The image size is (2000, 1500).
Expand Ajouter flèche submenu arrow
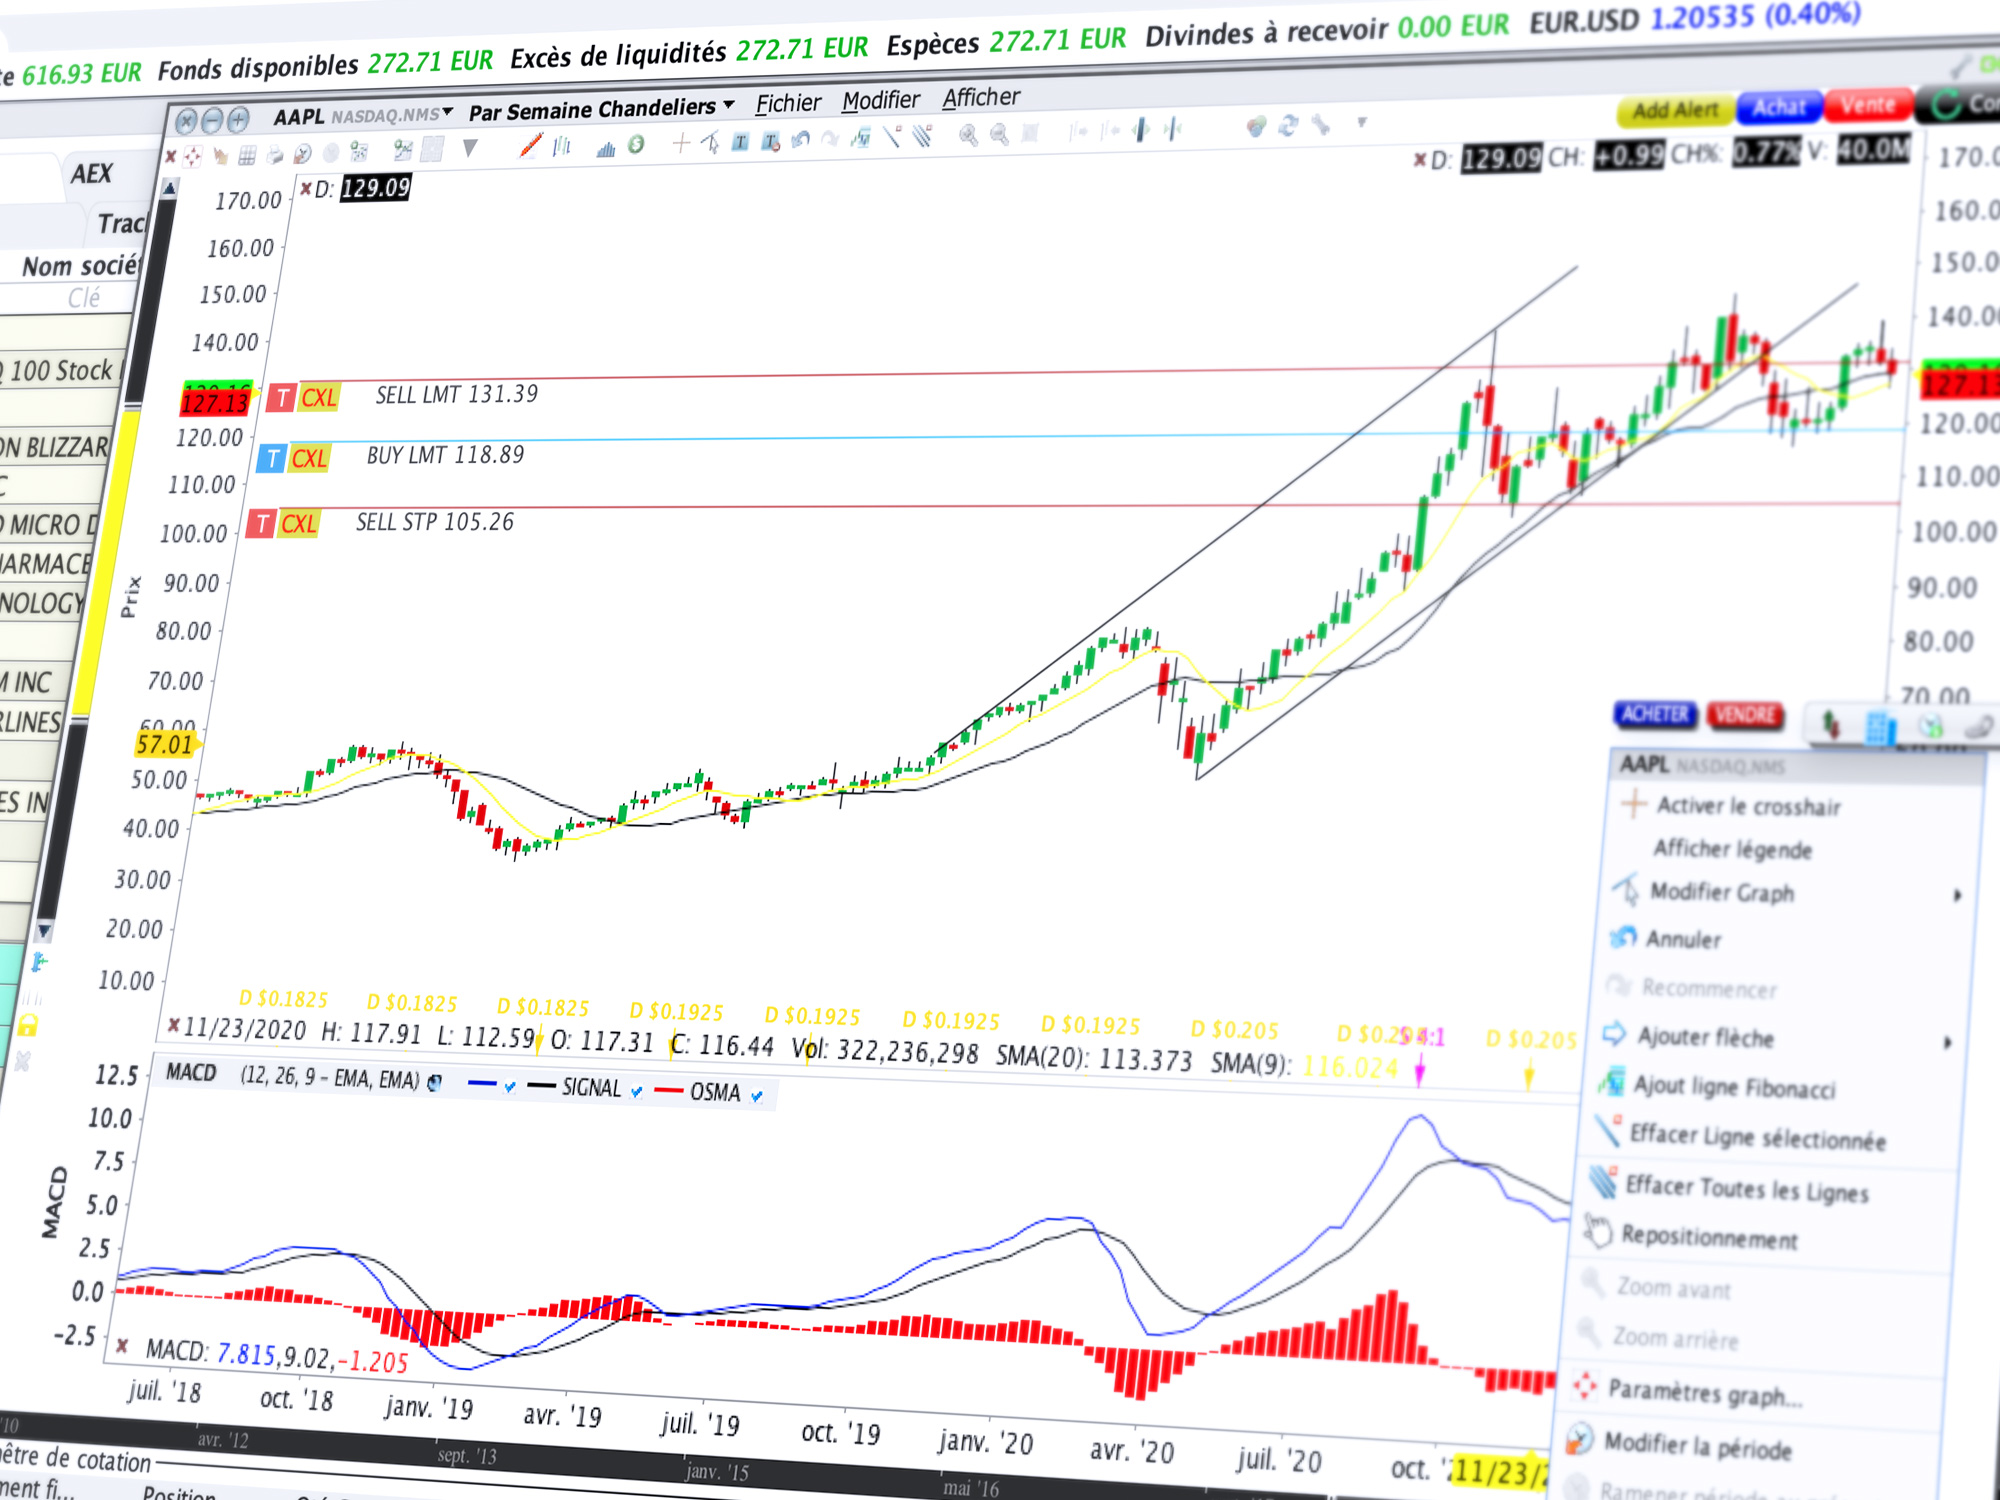[1947, 1043]
